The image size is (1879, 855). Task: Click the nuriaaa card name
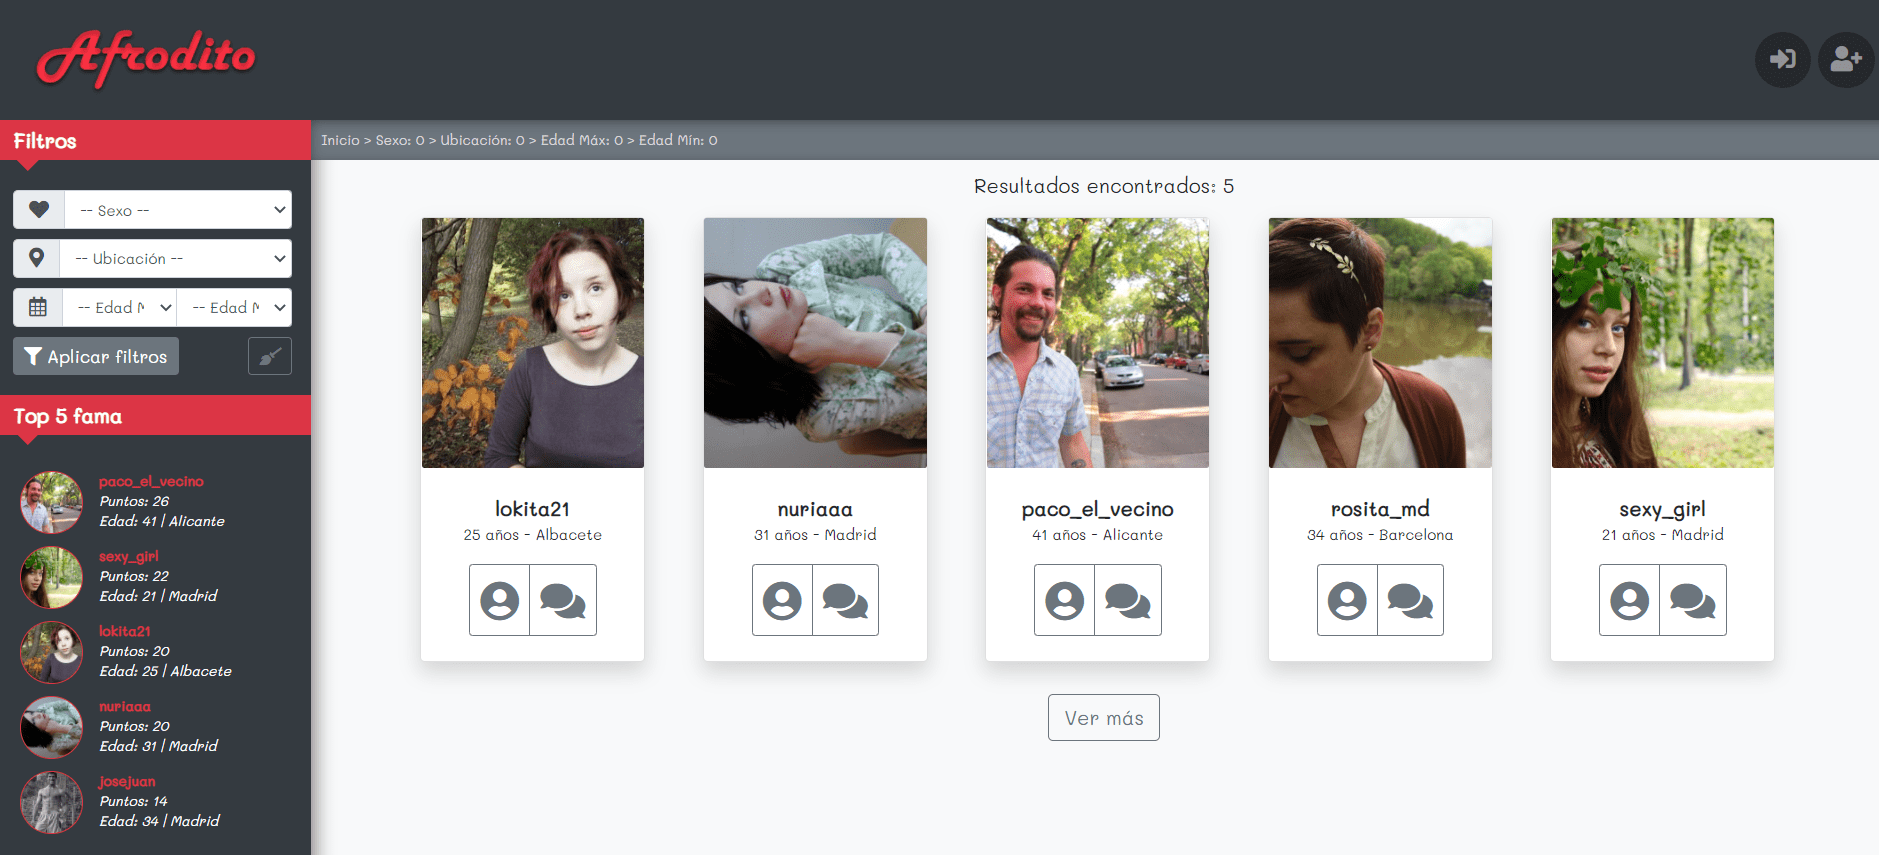click(815, 509)
